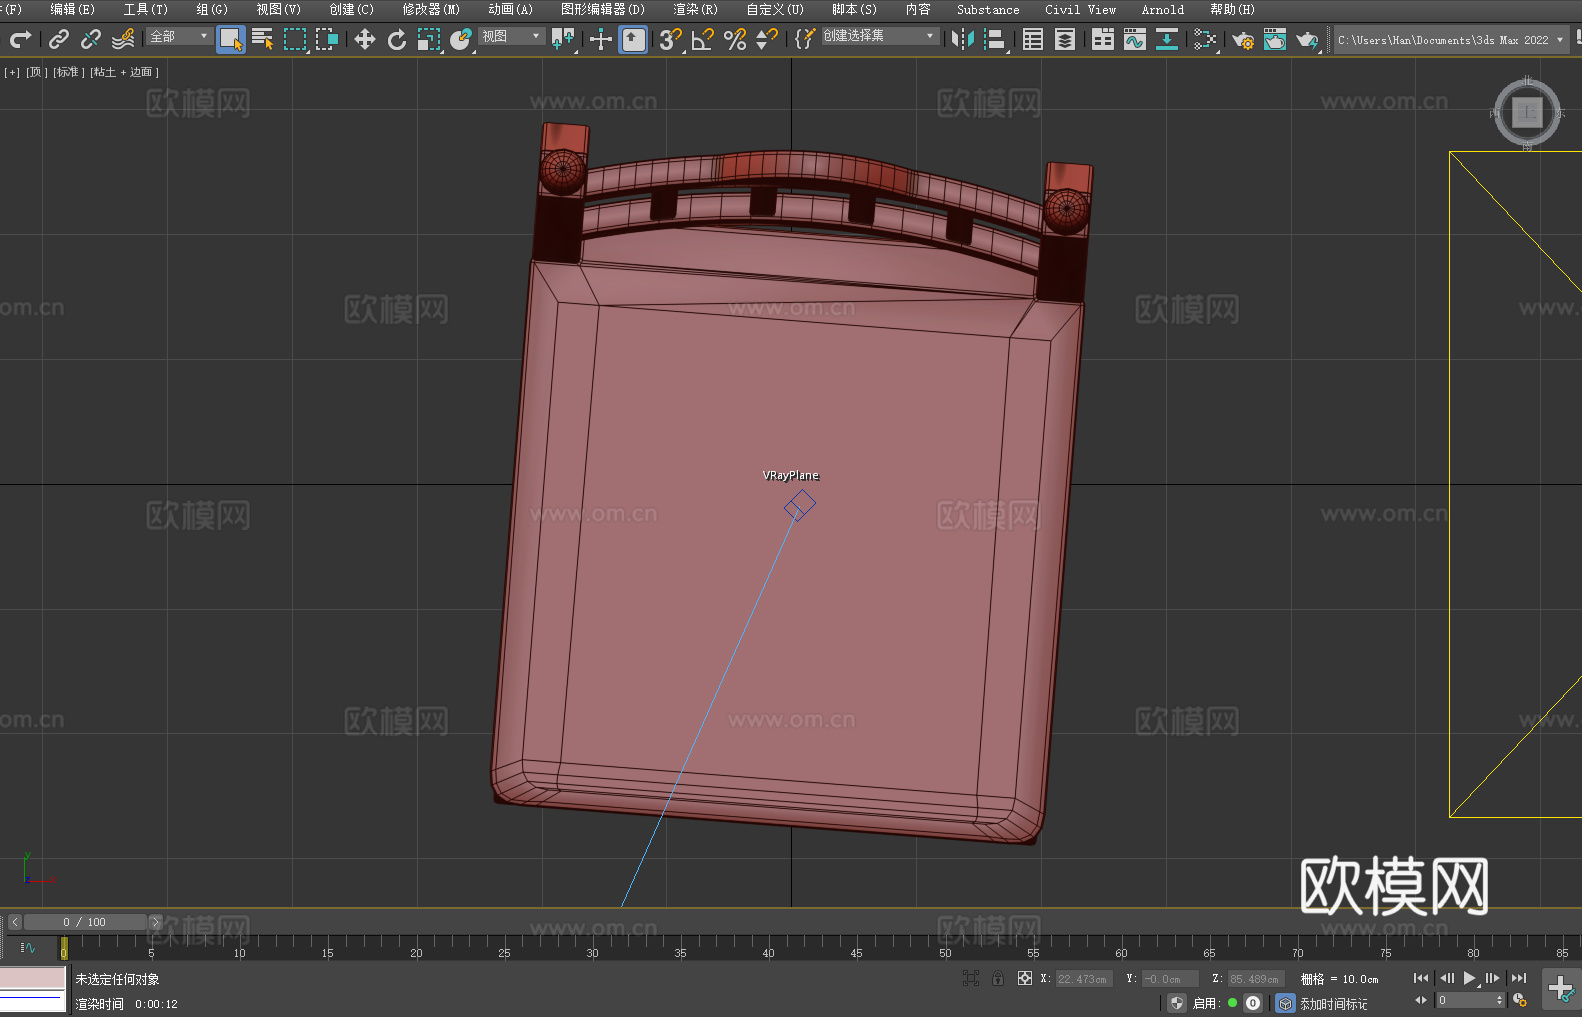The width and height of the screenshot is (1582, 1017).
Task: Open Render Setup teapot-gear icon
Action: click(1243, 39)
